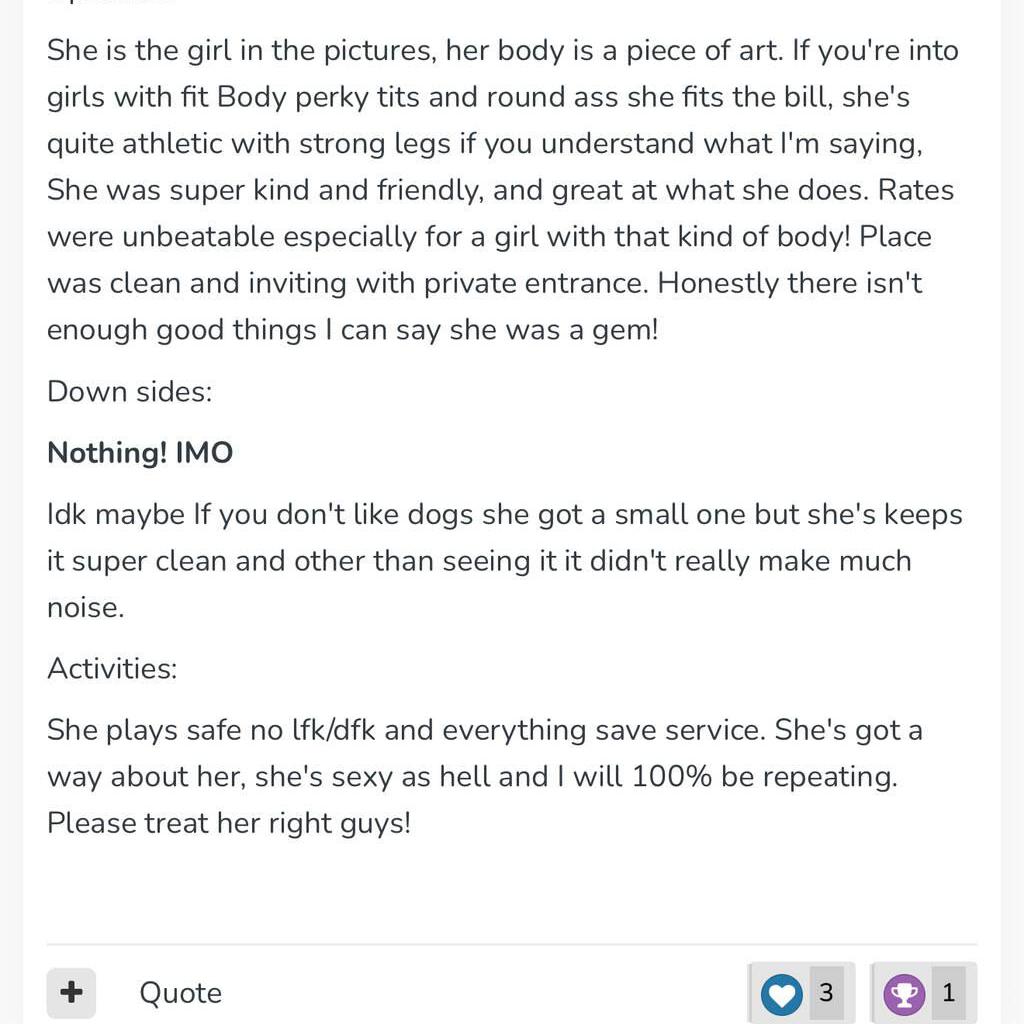Click the line starting "She is the girl"
1024x1024 pixels.
tap(502, 51)
